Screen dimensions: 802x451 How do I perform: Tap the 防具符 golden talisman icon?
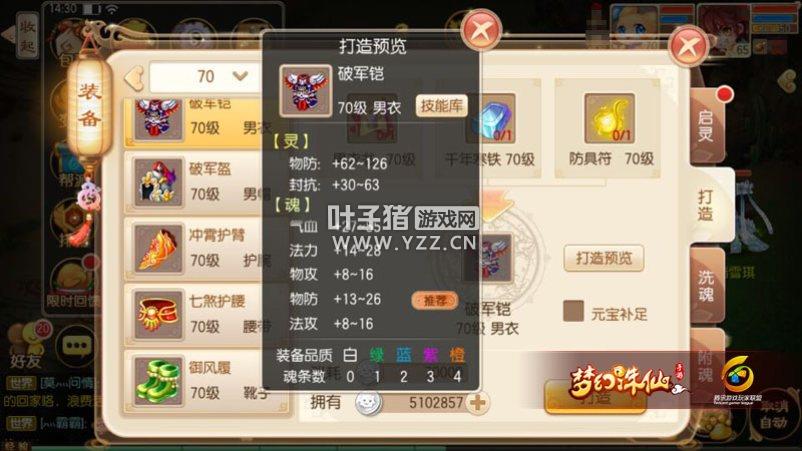610,118
